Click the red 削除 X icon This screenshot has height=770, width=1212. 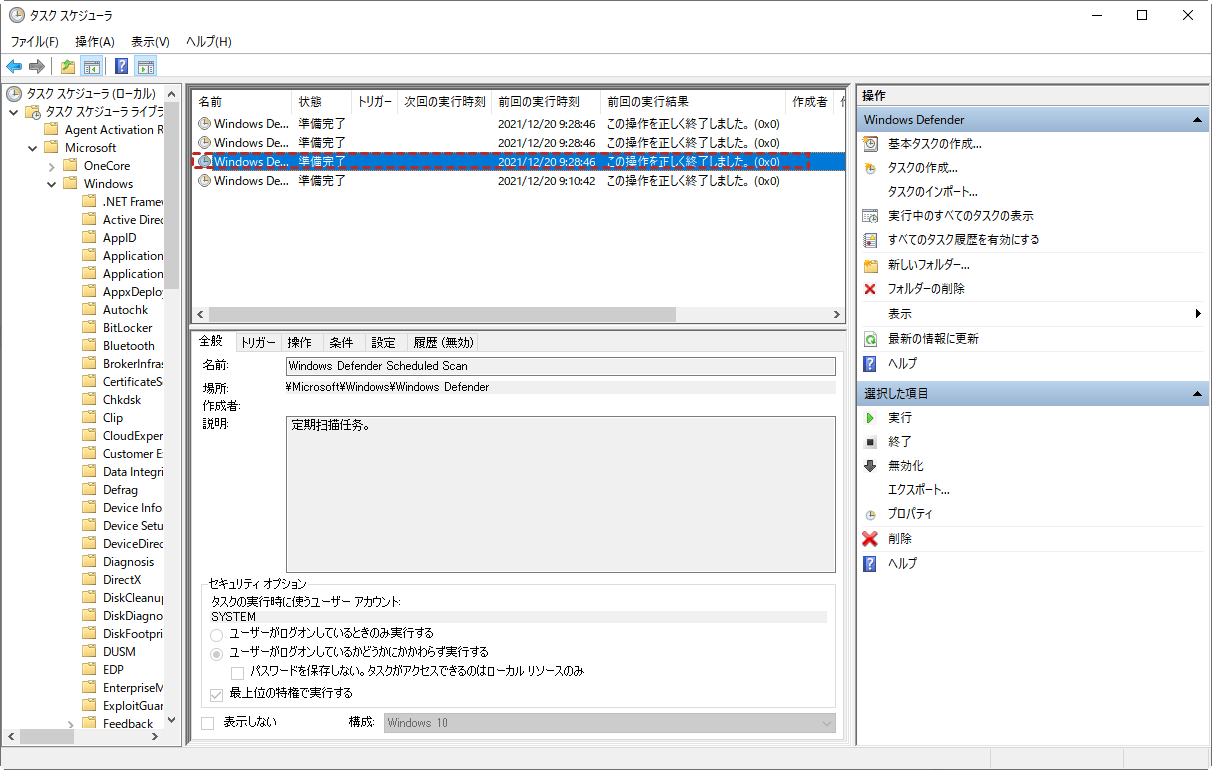(x=870, y=539)
